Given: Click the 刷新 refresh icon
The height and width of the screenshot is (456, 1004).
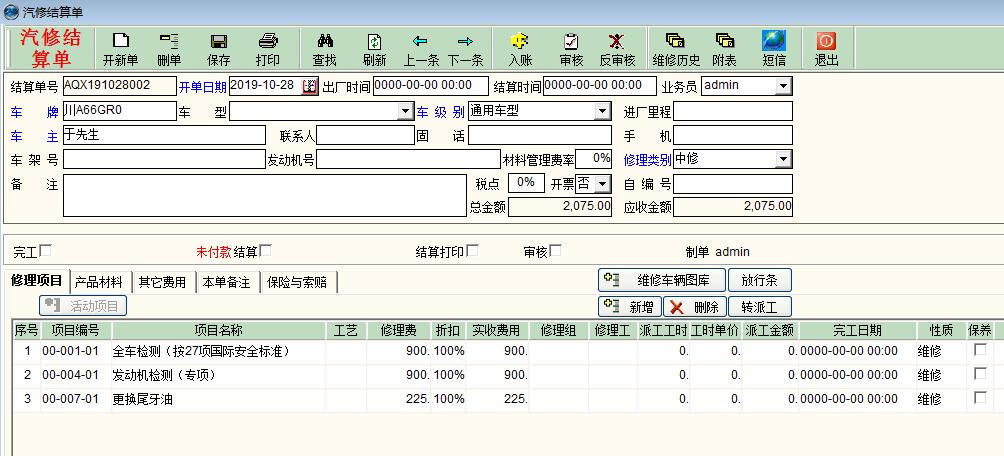Looking at the screenshot, I should click(x=374, y=42).
